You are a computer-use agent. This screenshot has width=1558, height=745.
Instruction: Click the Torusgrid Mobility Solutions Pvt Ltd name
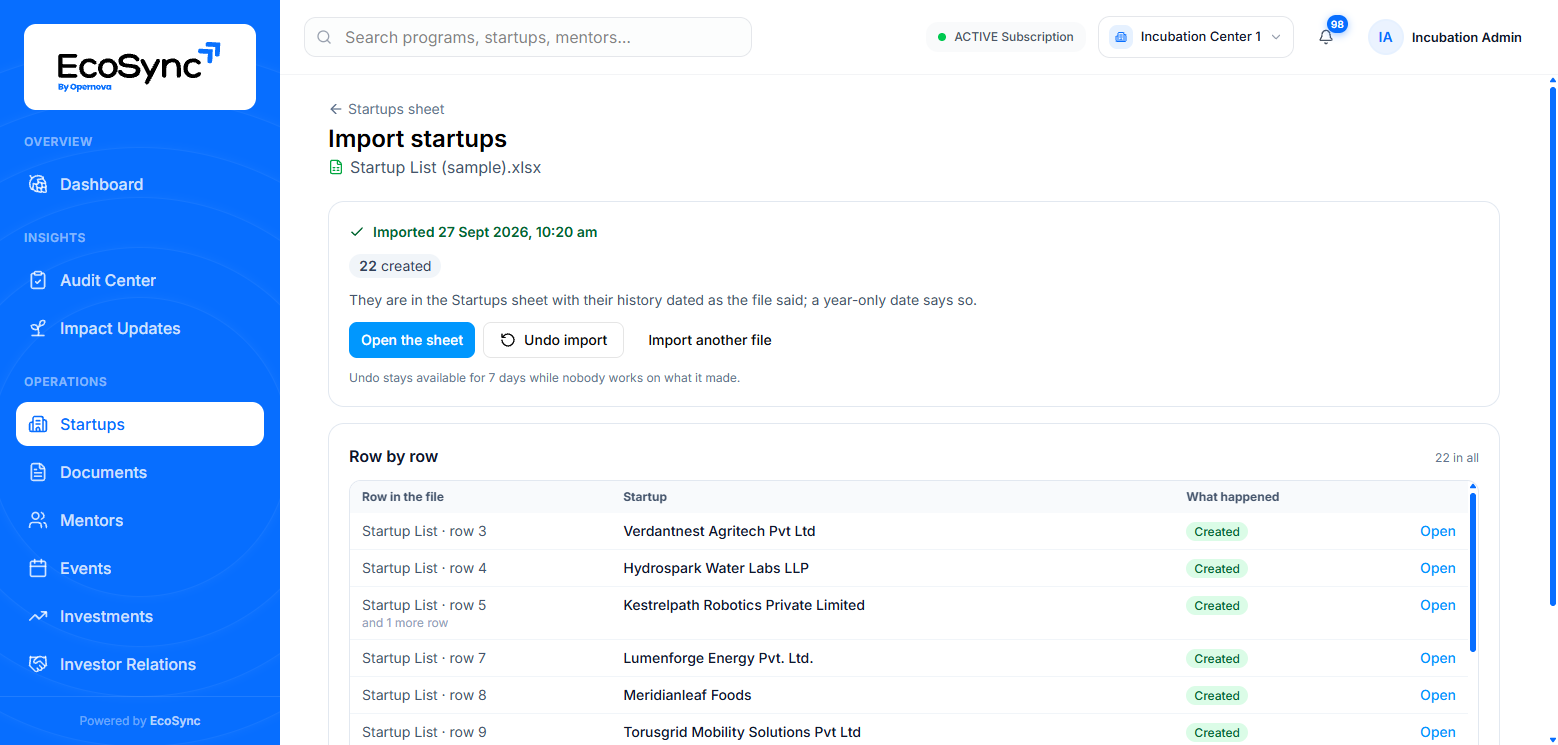(x=742, y=732)
